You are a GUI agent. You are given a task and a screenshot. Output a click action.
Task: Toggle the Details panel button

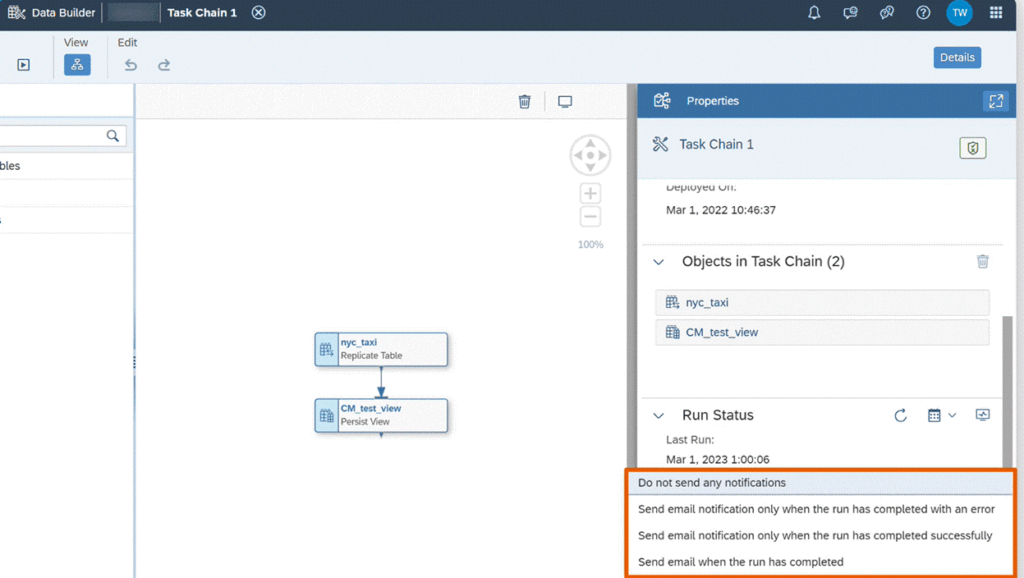pyautogui.click(x=957, y=57)
